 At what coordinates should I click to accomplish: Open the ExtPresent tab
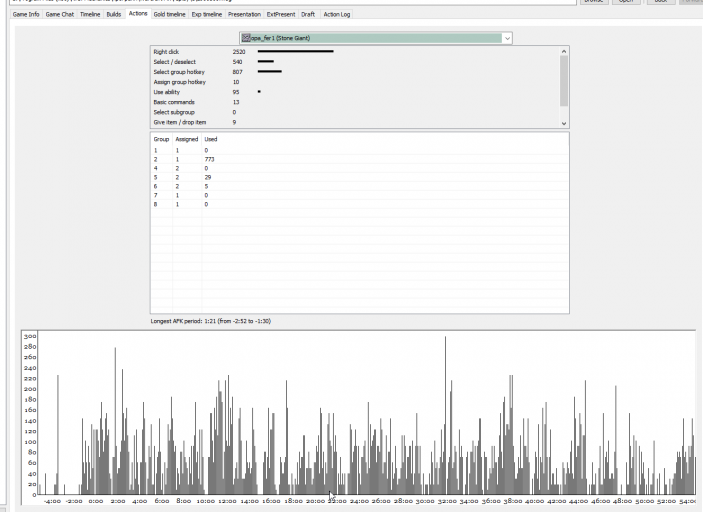[x=281, y=14]
